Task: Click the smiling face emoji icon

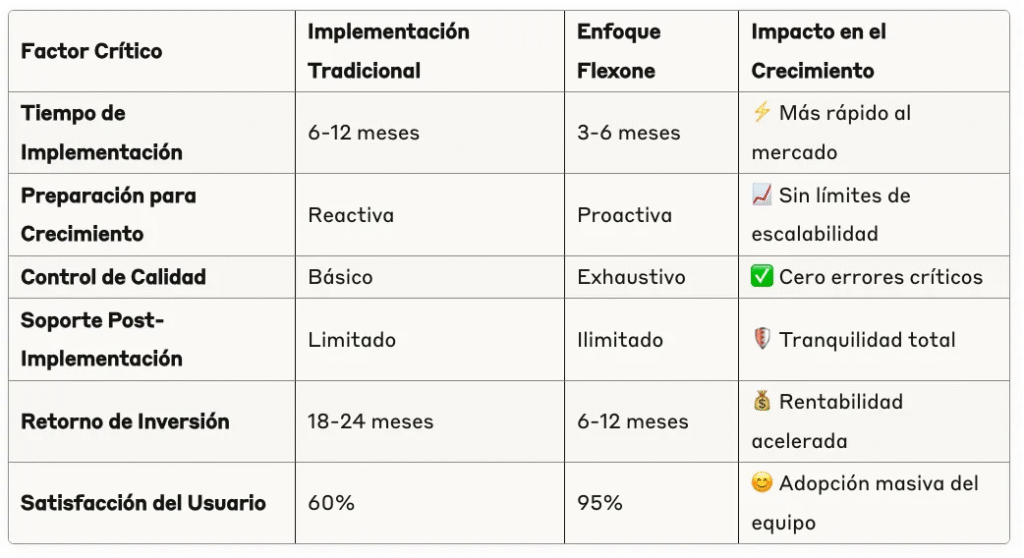Action: coord(761,483)
